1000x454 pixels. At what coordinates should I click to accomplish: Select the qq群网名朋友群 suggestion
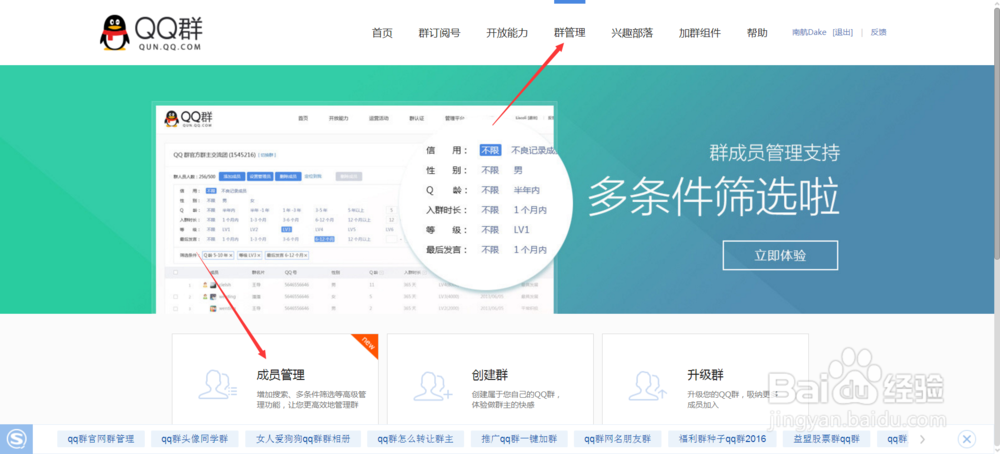click(617, 439)
